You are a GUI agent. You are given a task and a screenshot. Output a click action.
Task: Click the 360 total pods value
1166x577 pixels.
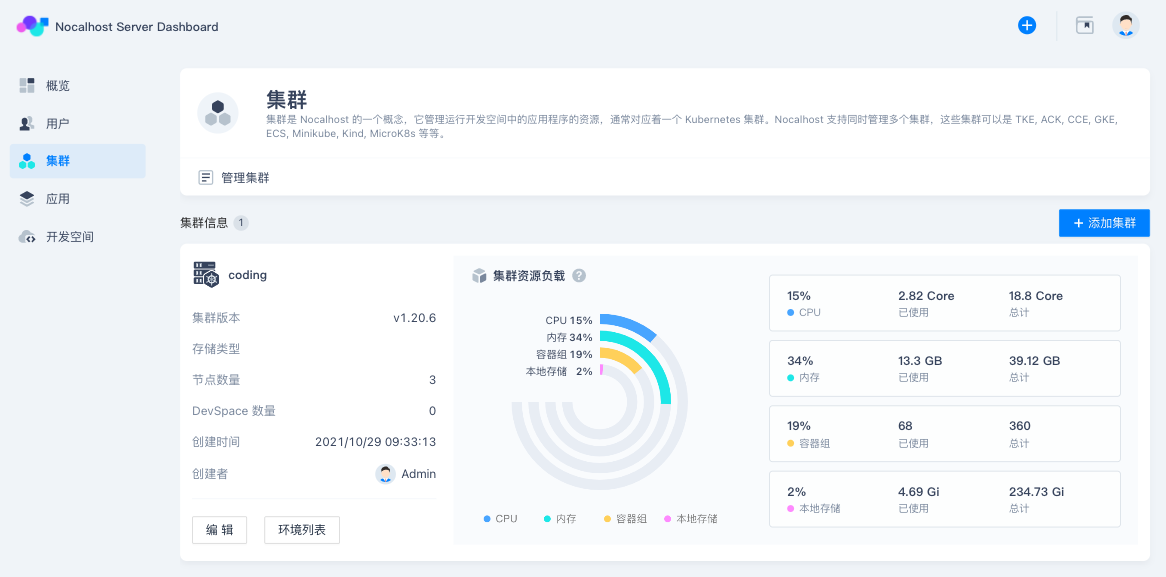(x=1020, y=427)
